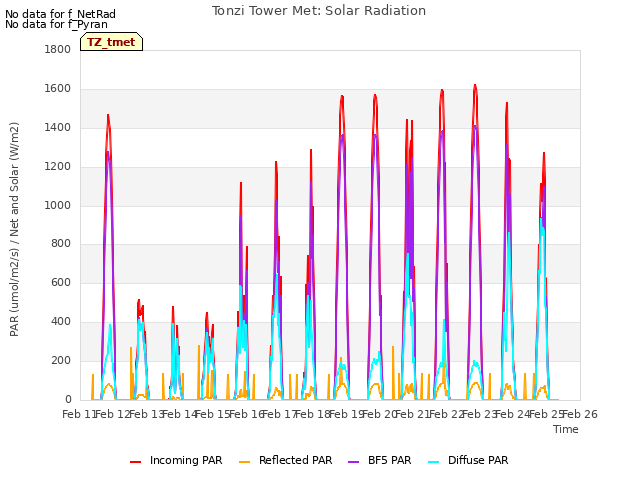Click the 1800 y-axis tick label
This screenshot has height=480, width=640.
[58, 49]
